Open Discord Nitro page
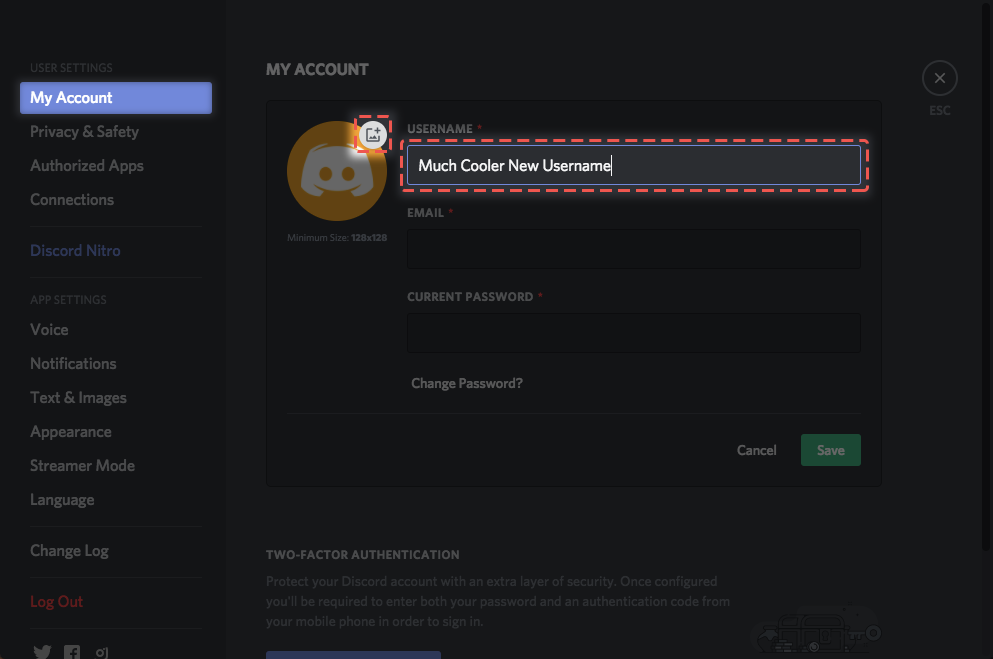The height and width of the screenshot is (659, 993). point(75,251)
